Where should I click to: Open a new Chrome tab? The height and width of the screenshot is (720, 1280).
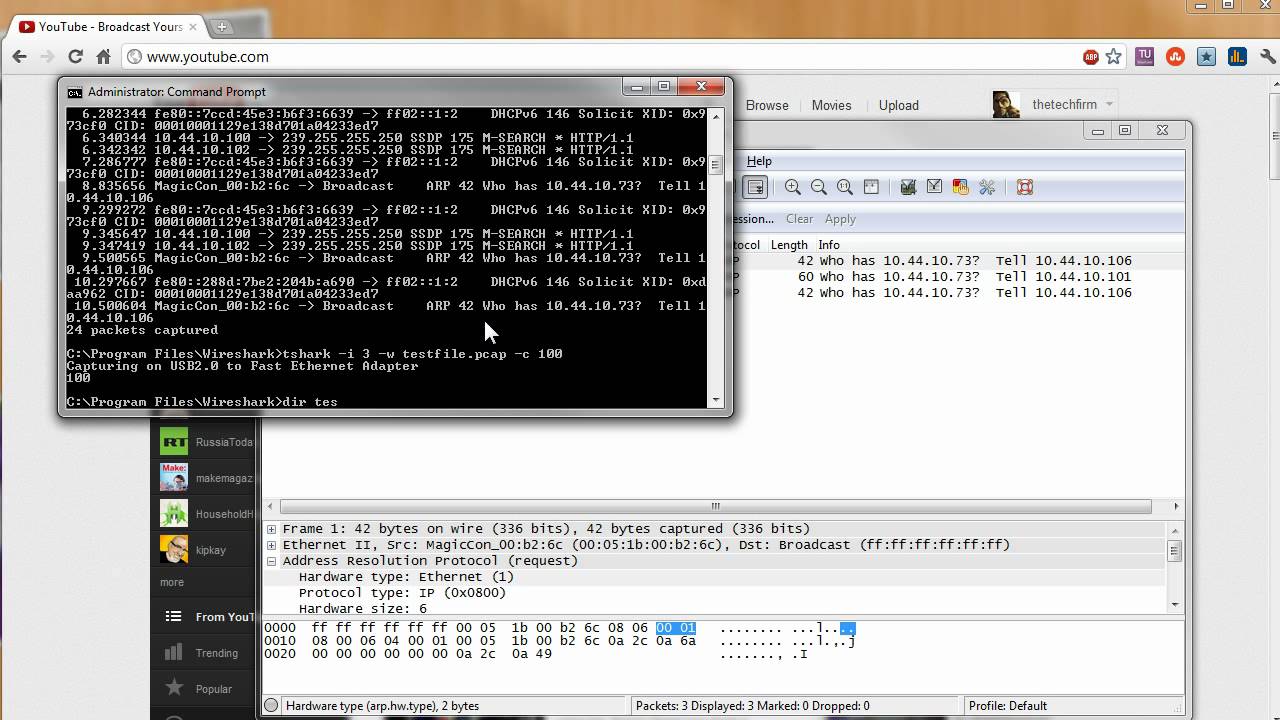pyautogui.click(x=222, y=26)
